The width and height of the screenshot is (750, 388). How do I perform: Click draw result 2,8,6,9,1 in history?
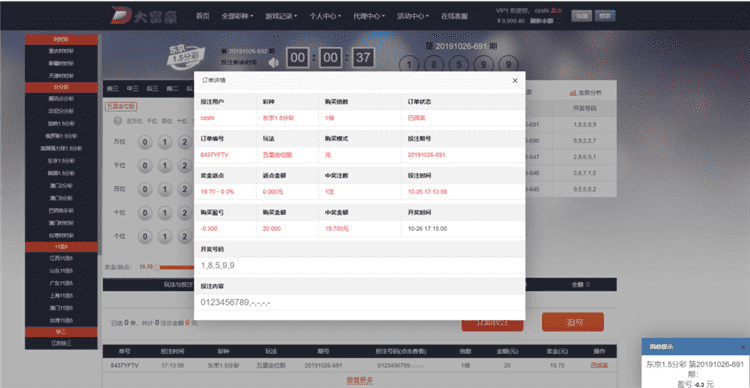[585, 157]
